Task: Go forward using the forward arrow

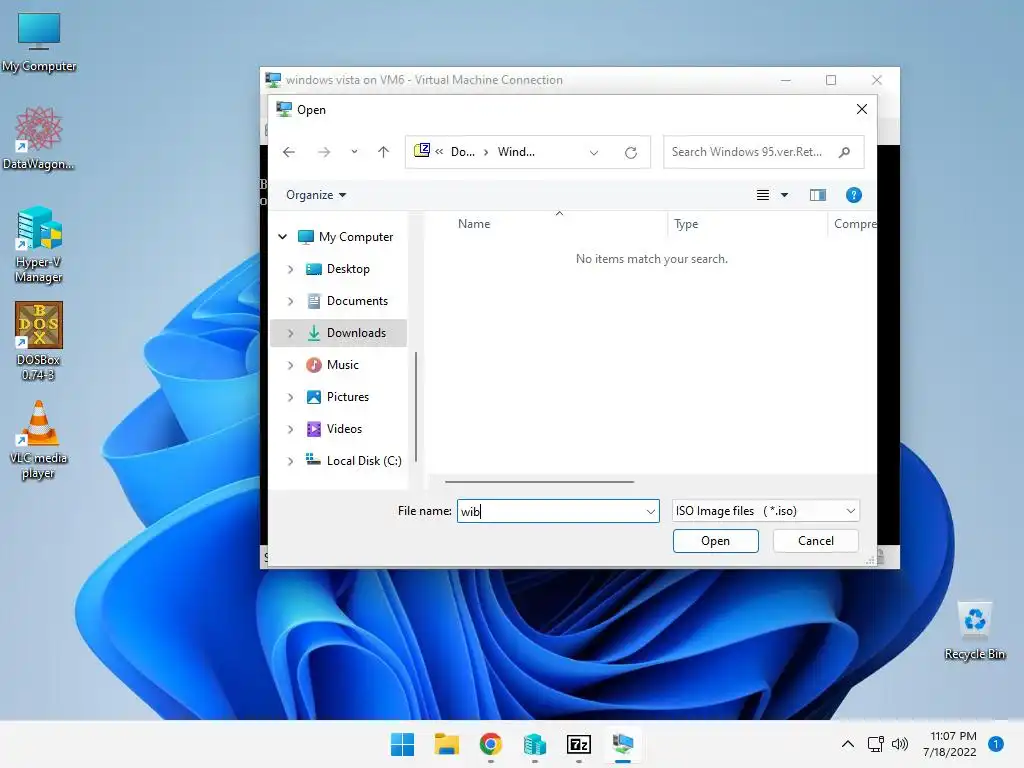Action: (x=324, y=152)
